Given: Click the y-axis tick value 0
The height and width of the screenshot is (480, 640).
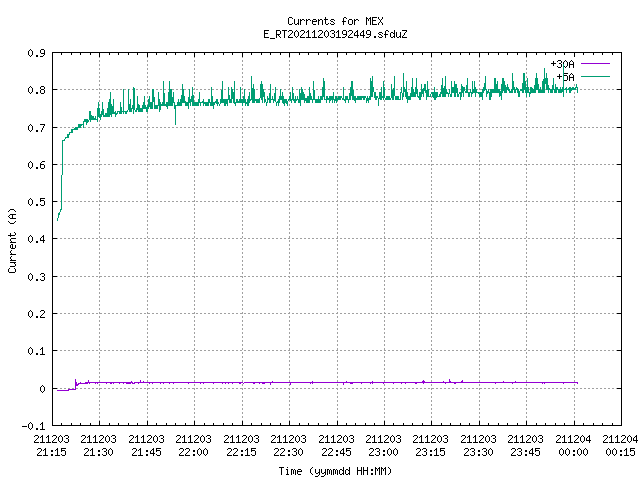Looking at the screenshot, I should click(42, 389).
